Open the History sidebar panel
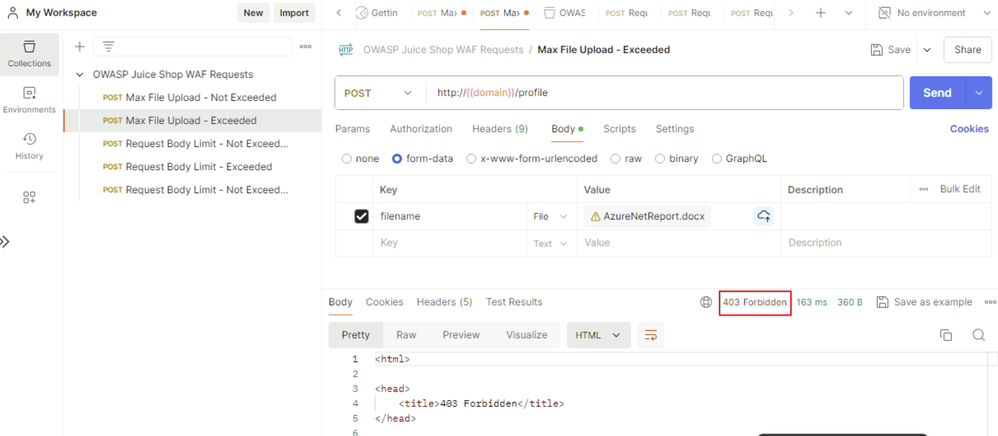This screenshot has height=436, width=998. 29,146
